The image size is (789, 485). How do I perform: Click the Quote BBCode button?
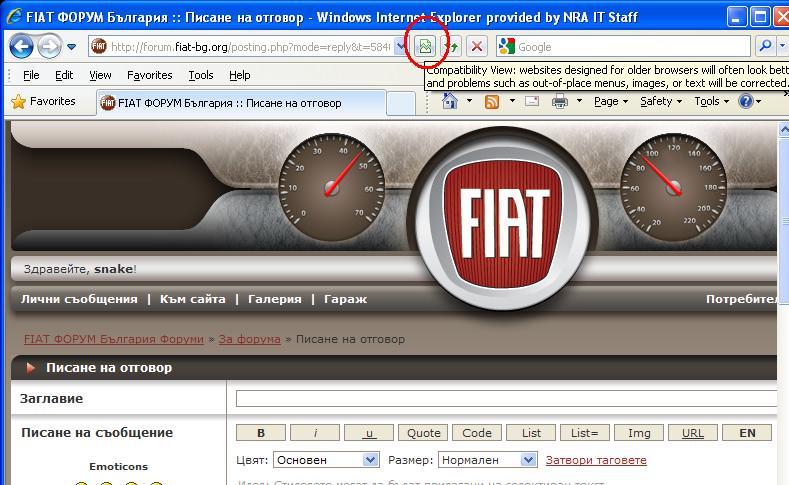tap(423, 433)
